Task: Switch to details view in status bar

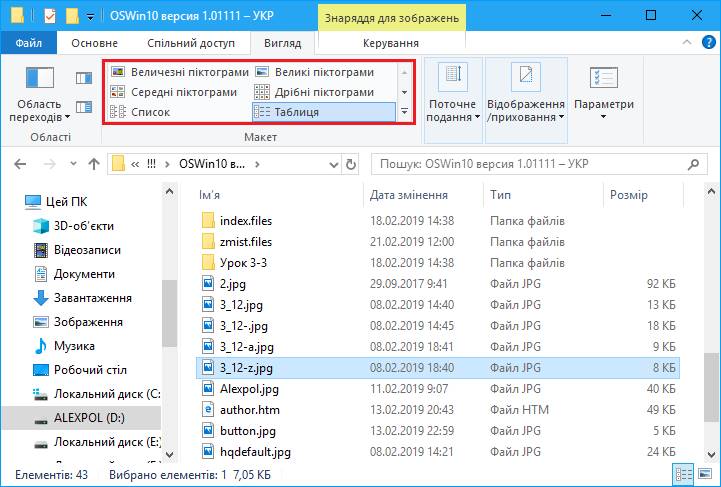Action: tap(684, 474)
